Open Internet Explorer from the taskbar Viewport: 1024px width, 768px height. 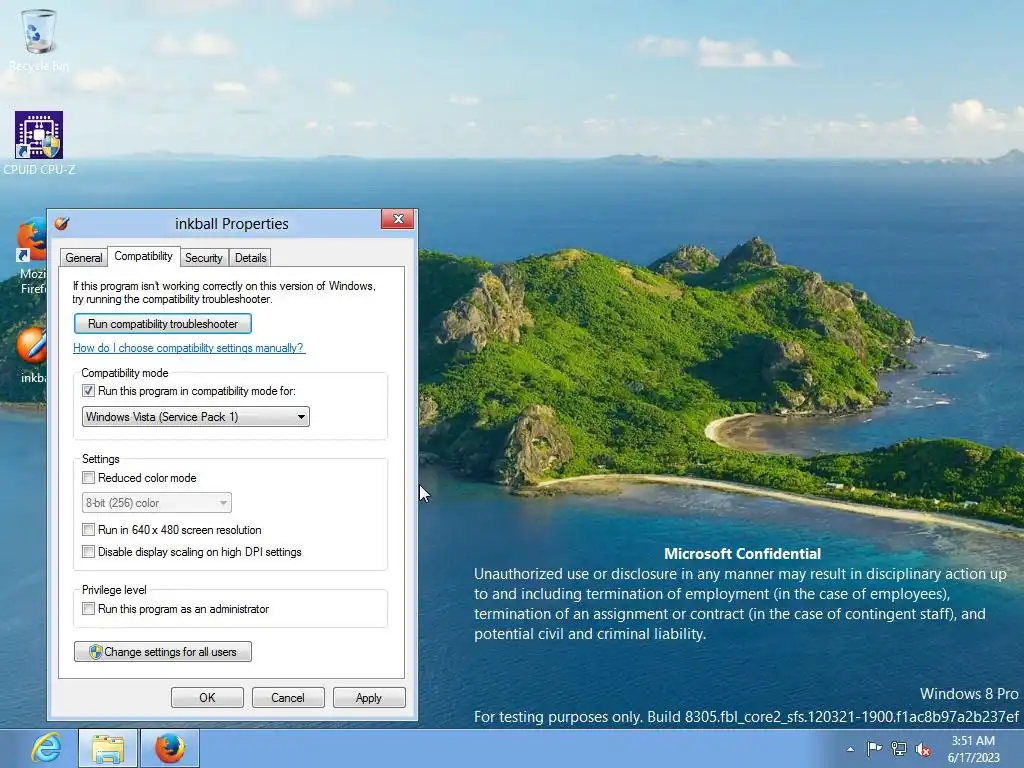(x=46, y=748)
